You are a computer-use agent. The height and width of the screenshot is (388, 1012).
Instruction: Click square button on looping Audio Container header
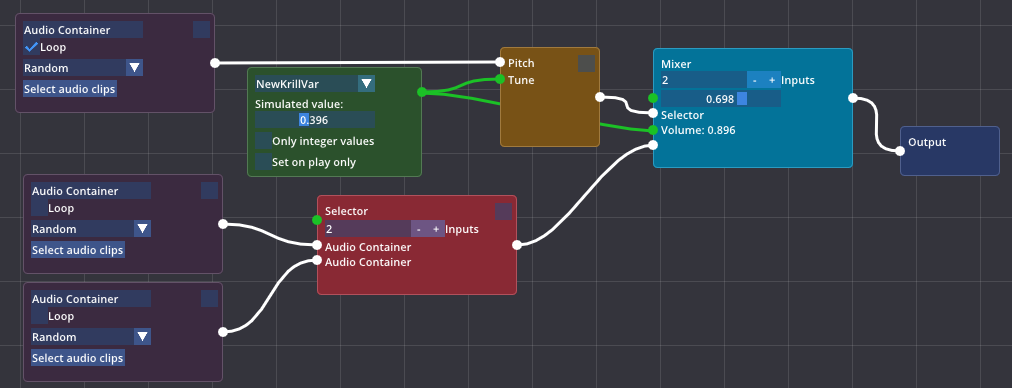coord(201,29)
